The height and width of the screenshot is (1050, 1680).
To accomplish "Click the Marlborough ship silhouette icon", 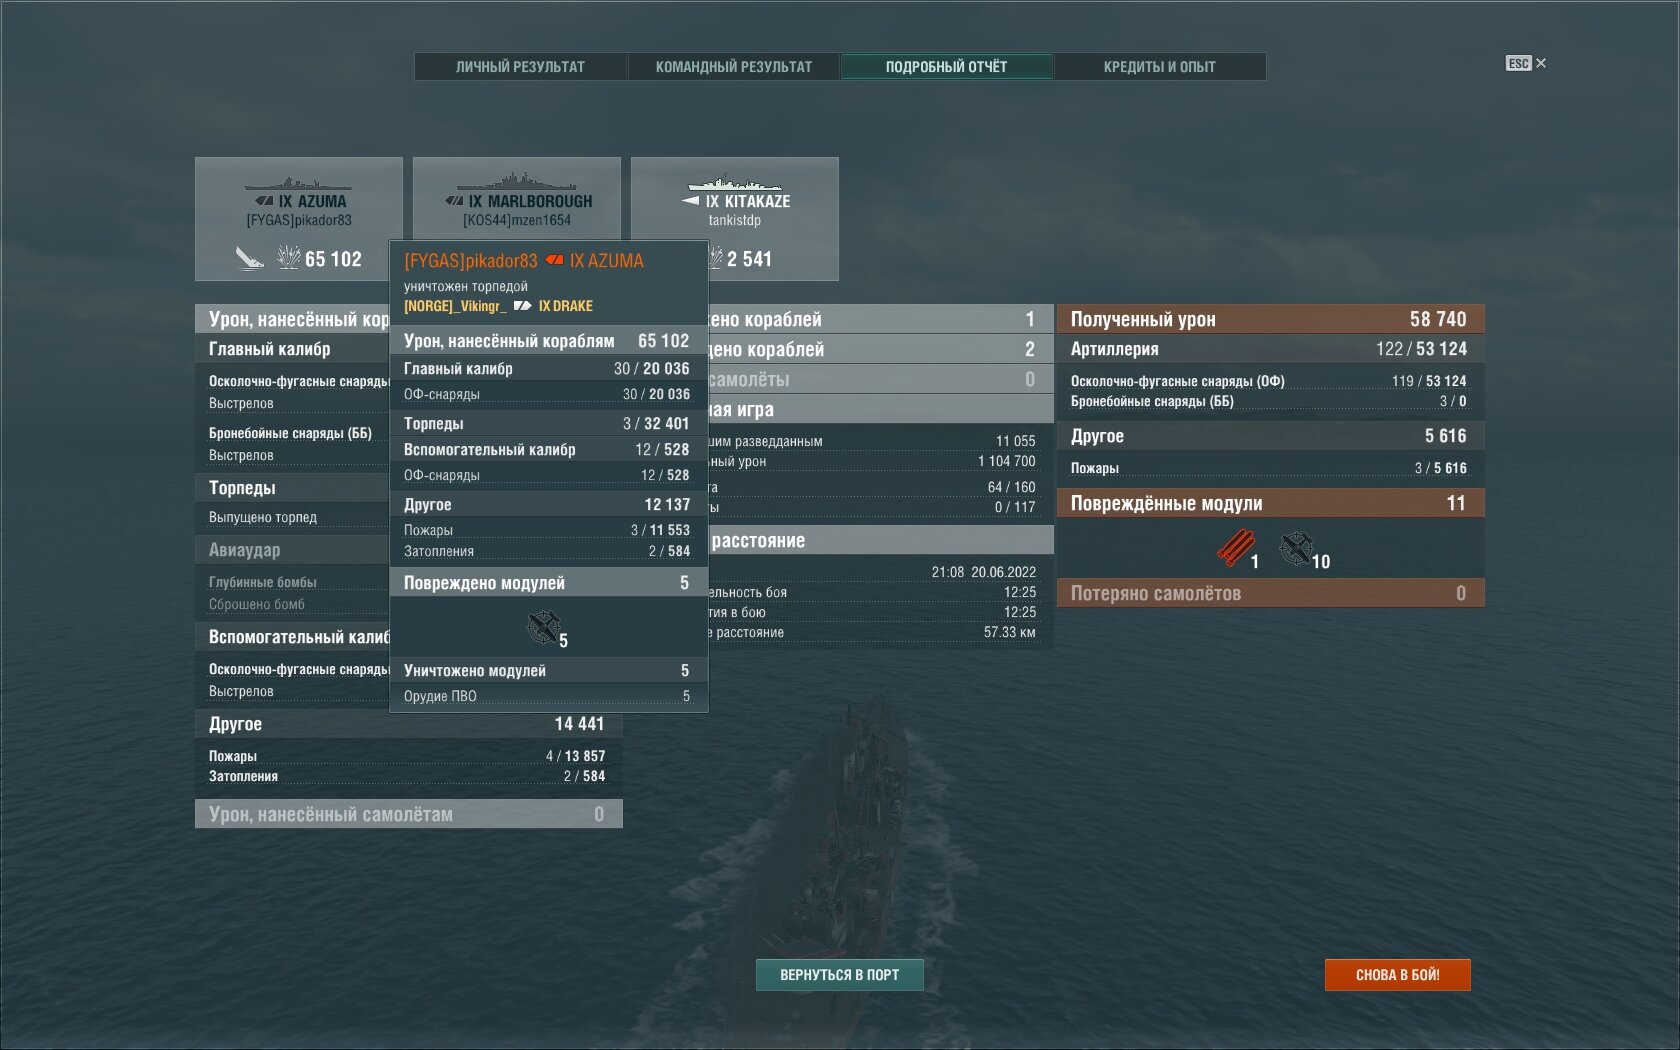I will coord(517,182).
